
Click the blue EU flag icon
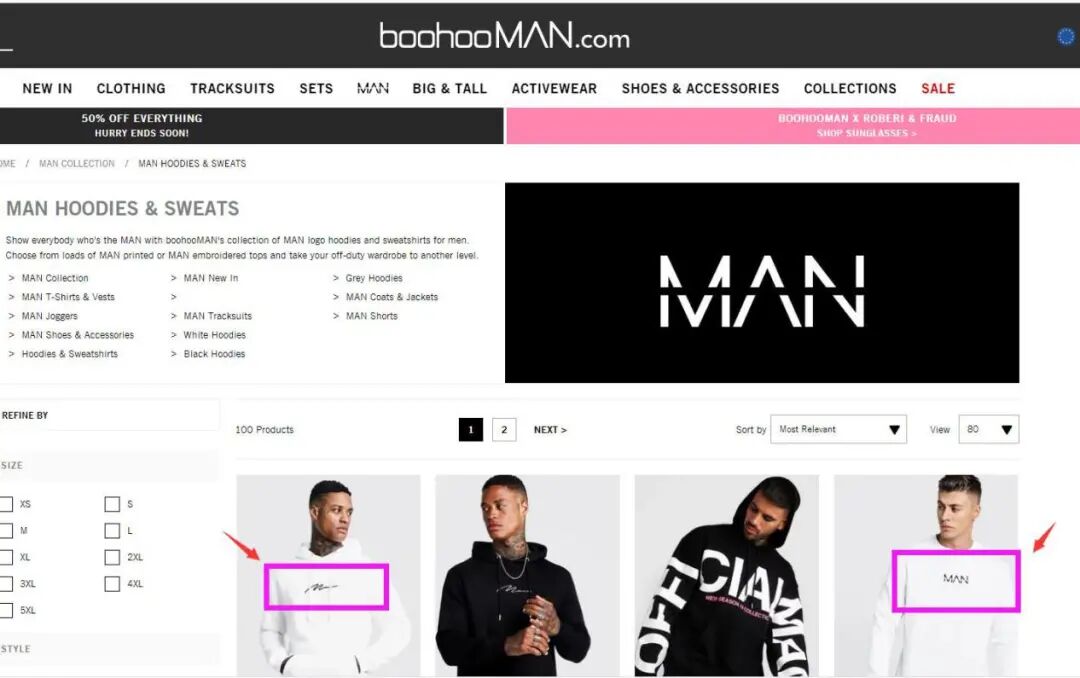pos(1067,36)
